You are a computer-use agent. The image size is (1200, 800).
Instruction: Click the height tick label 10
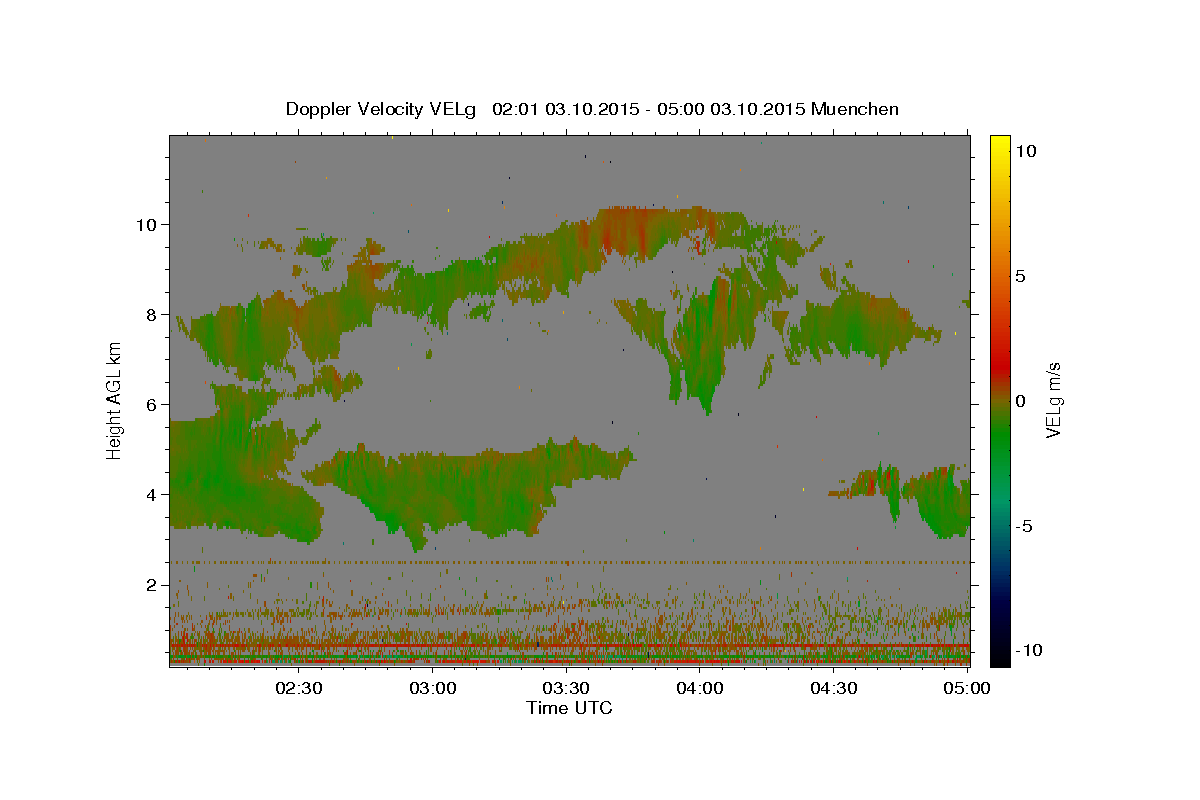[147, 224]
